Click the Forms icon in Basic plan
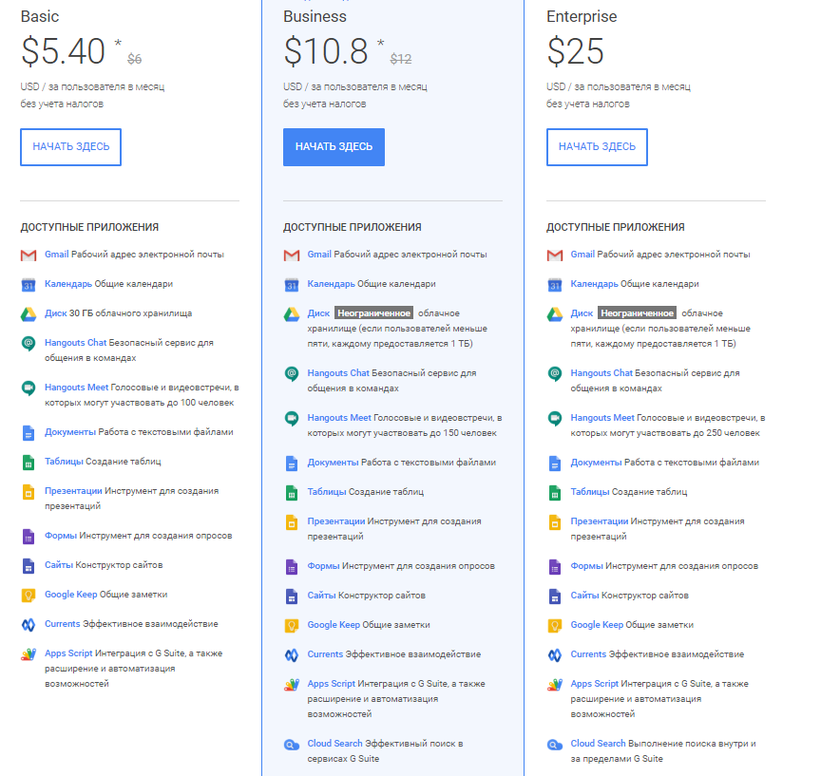The height and width of the screenshot is (776, 840). click(28, 537)
